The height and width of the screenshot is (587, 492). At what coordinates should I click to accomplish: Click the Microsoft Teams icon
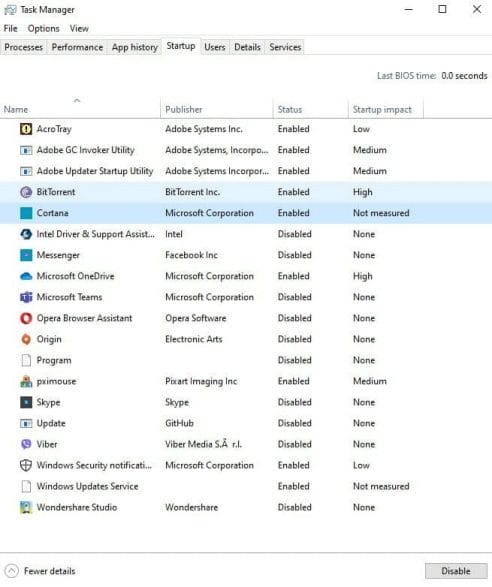pyautogui.click(x=26, y=297)
